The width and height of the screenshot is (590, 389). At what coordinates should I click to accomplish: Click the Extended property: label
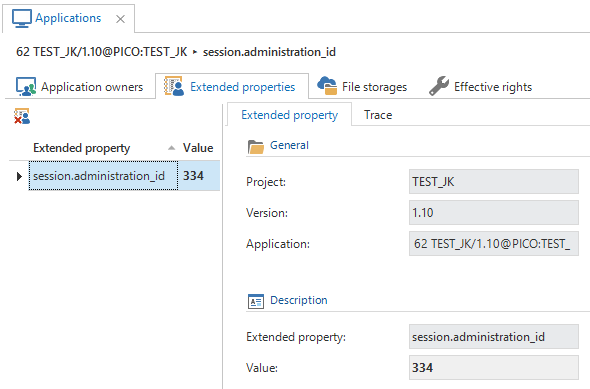(x=296, y=337)
